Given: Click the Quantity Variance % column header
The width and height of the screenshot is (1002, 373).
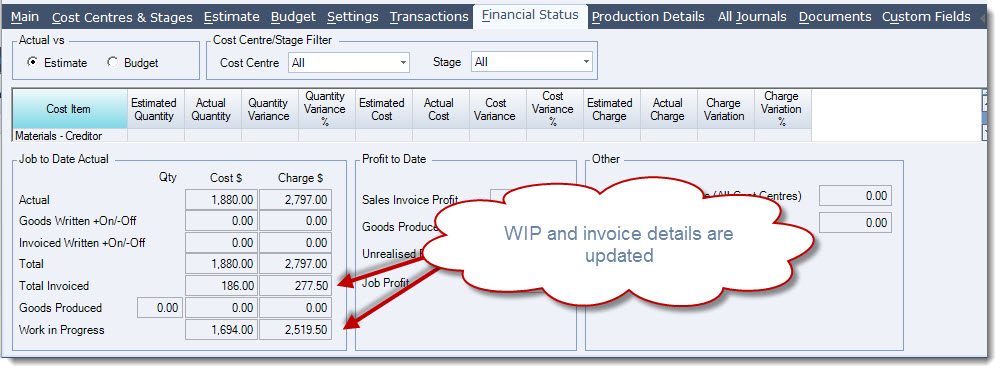Looking at the screenshot, I should (327, 109).
